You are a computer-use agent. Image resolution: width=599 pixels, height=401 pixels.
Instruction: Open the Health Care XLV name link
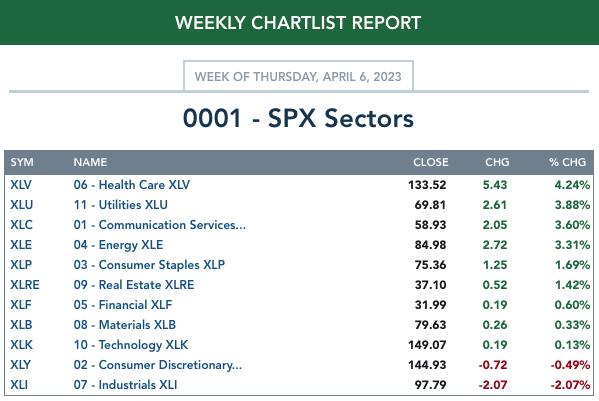coord(131,185)
